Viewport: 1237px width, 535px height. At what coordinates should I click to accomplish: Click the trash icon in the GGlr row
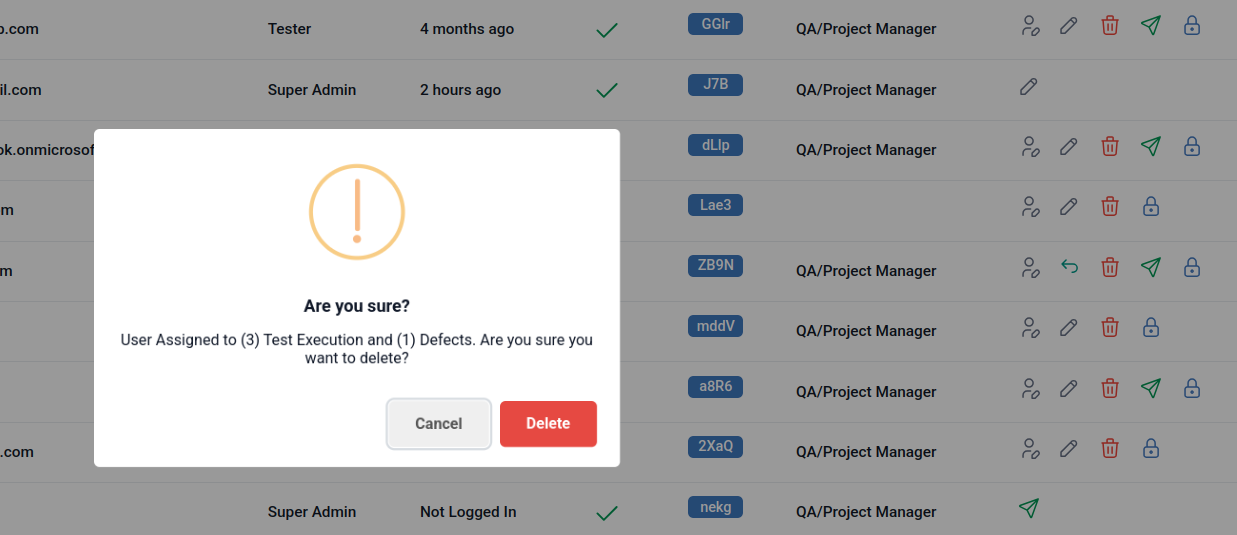(1110, 26)
